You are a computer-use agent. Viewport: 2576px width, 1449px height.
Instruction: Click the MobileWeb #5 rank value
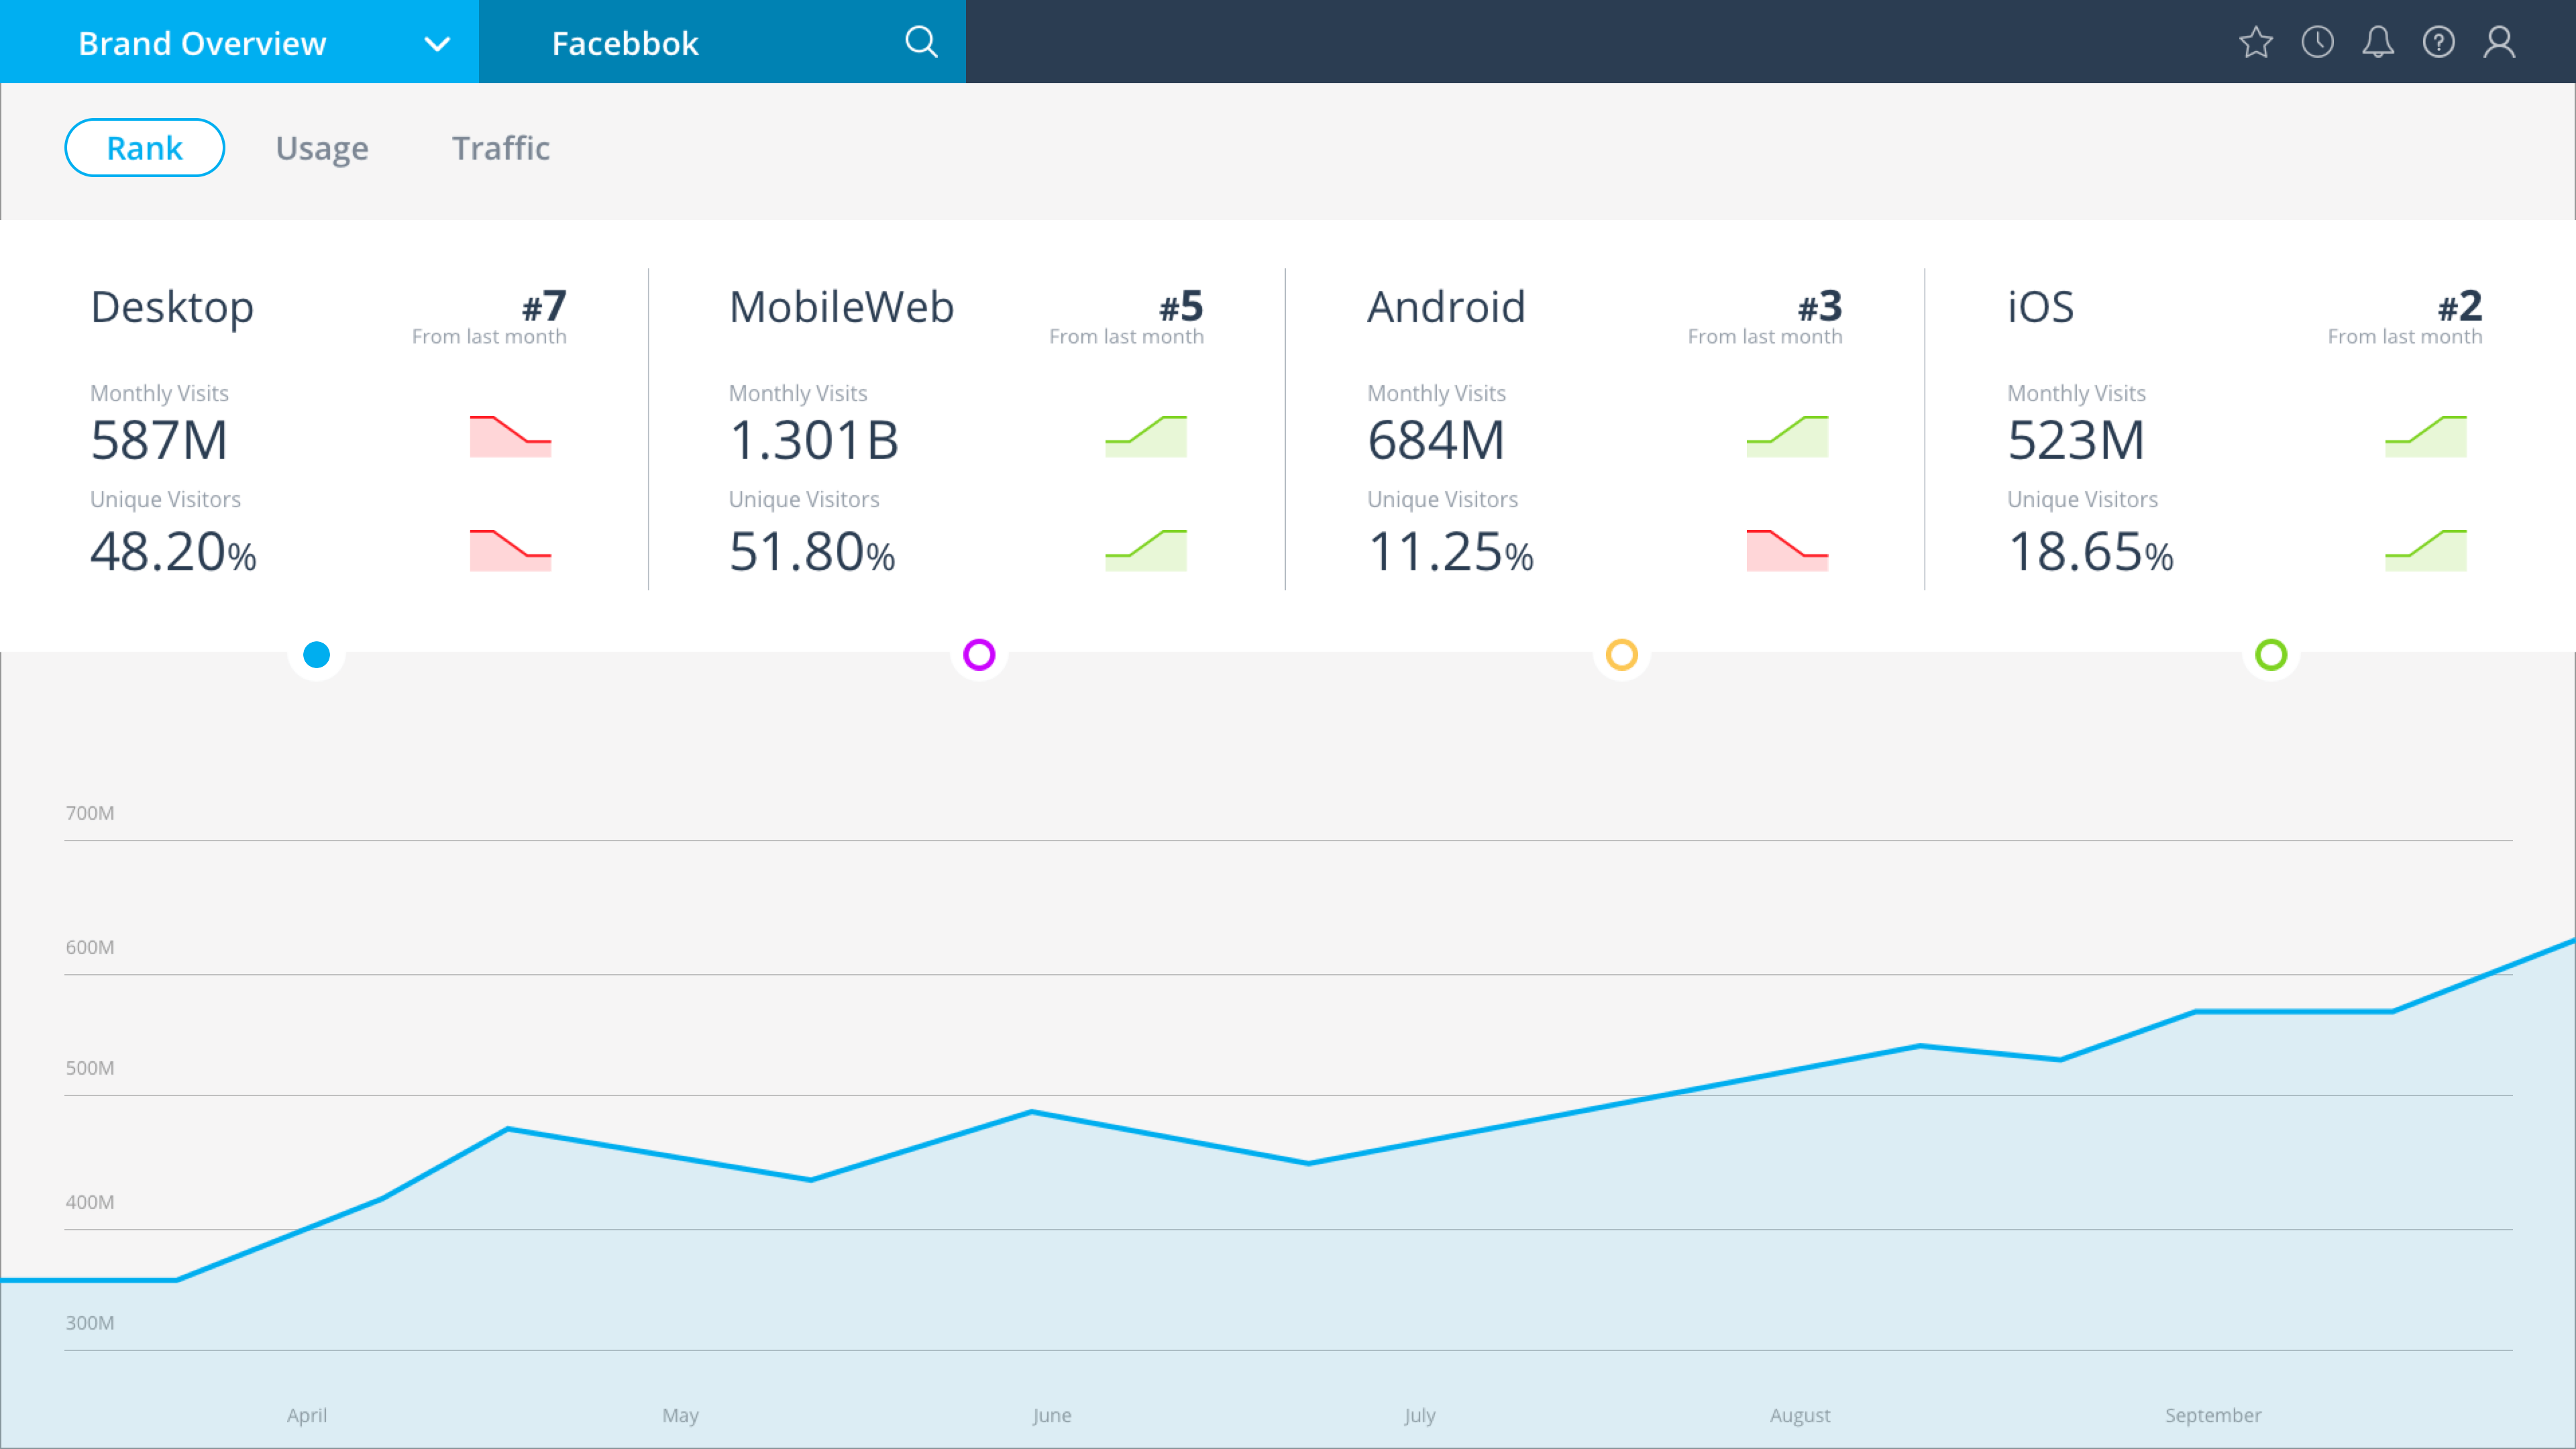tap(1181, 306)
